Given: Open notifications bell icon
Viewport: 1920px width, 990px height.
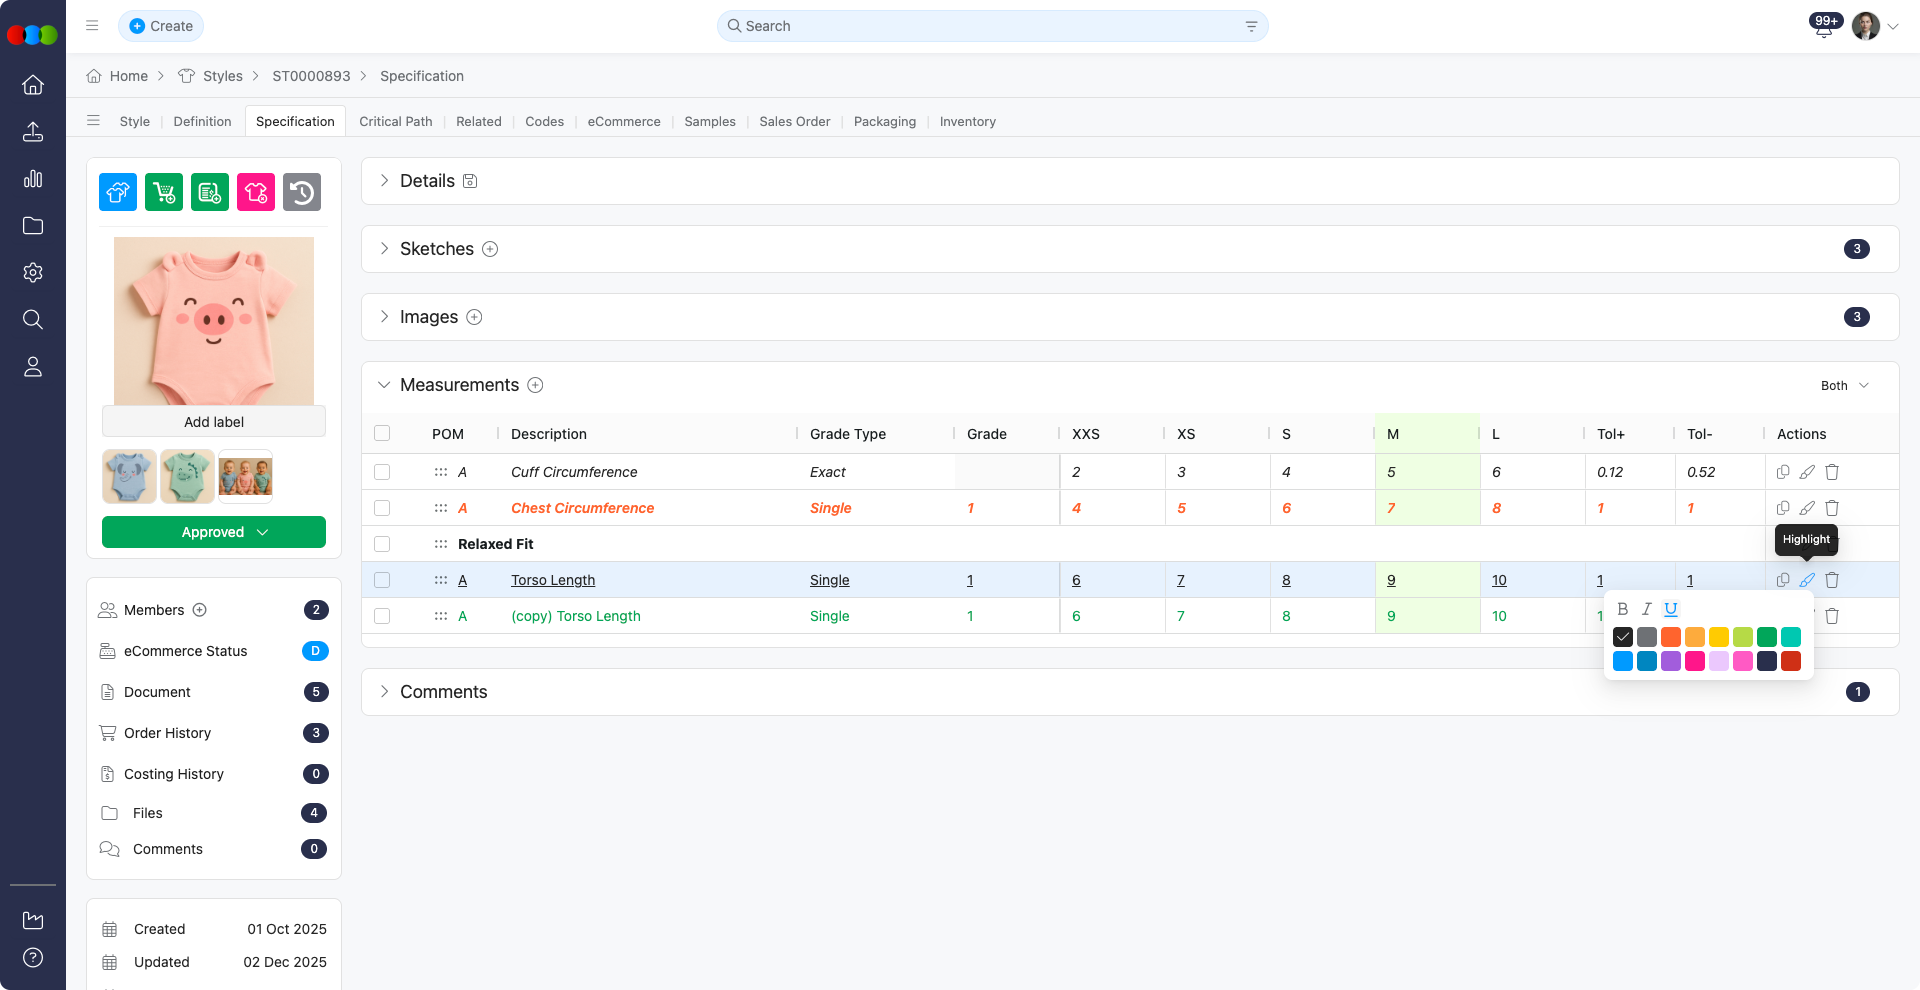Looking at the screenshot, I should point(1823,27).
